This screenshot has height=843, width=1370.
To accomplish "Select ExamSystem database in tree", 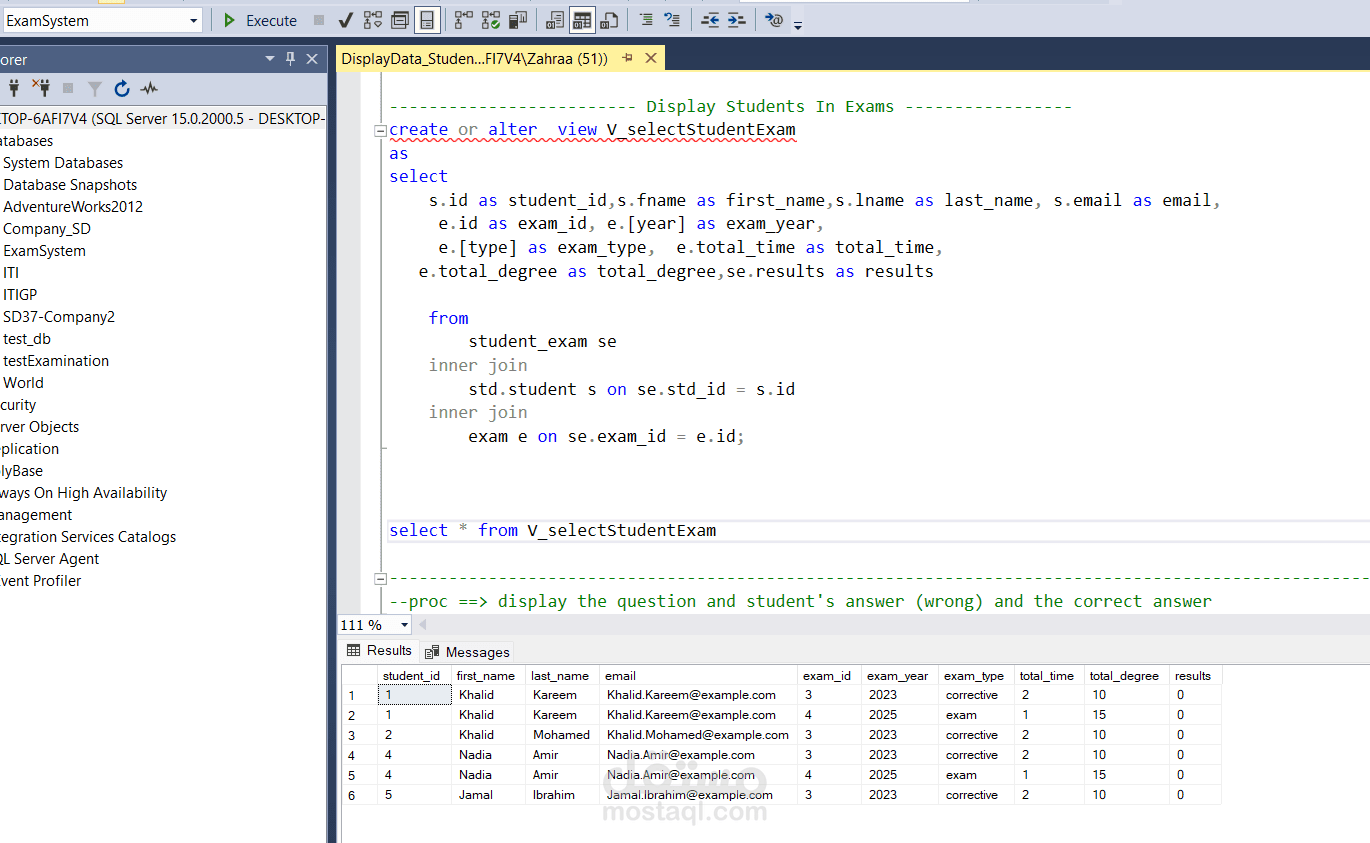I will [44, 251].
